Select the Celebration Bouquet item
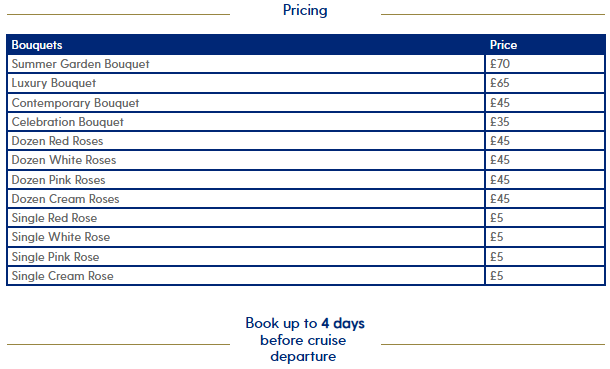The width and height of the screenshot is (610, 369). coord(67,122)
